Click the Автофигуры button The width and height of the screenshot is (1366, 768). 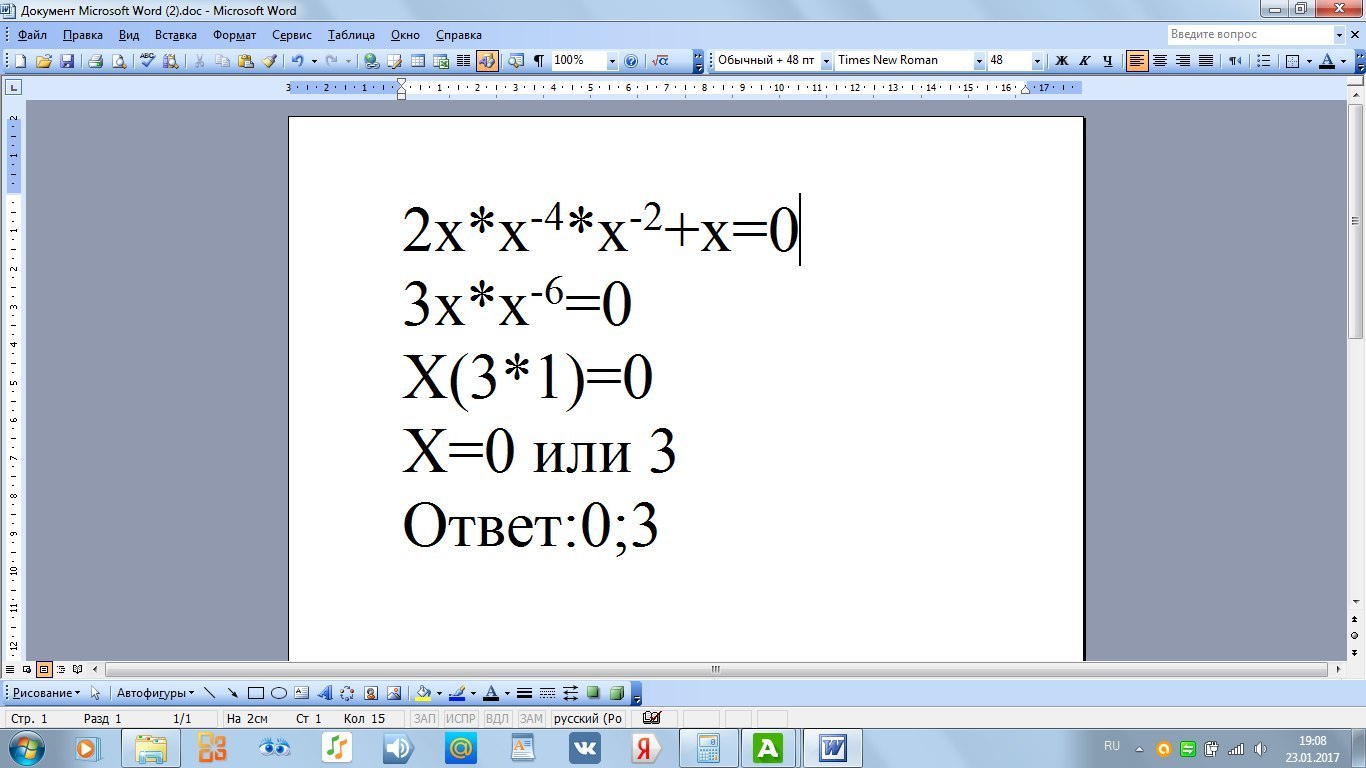(x=155, y=693)
